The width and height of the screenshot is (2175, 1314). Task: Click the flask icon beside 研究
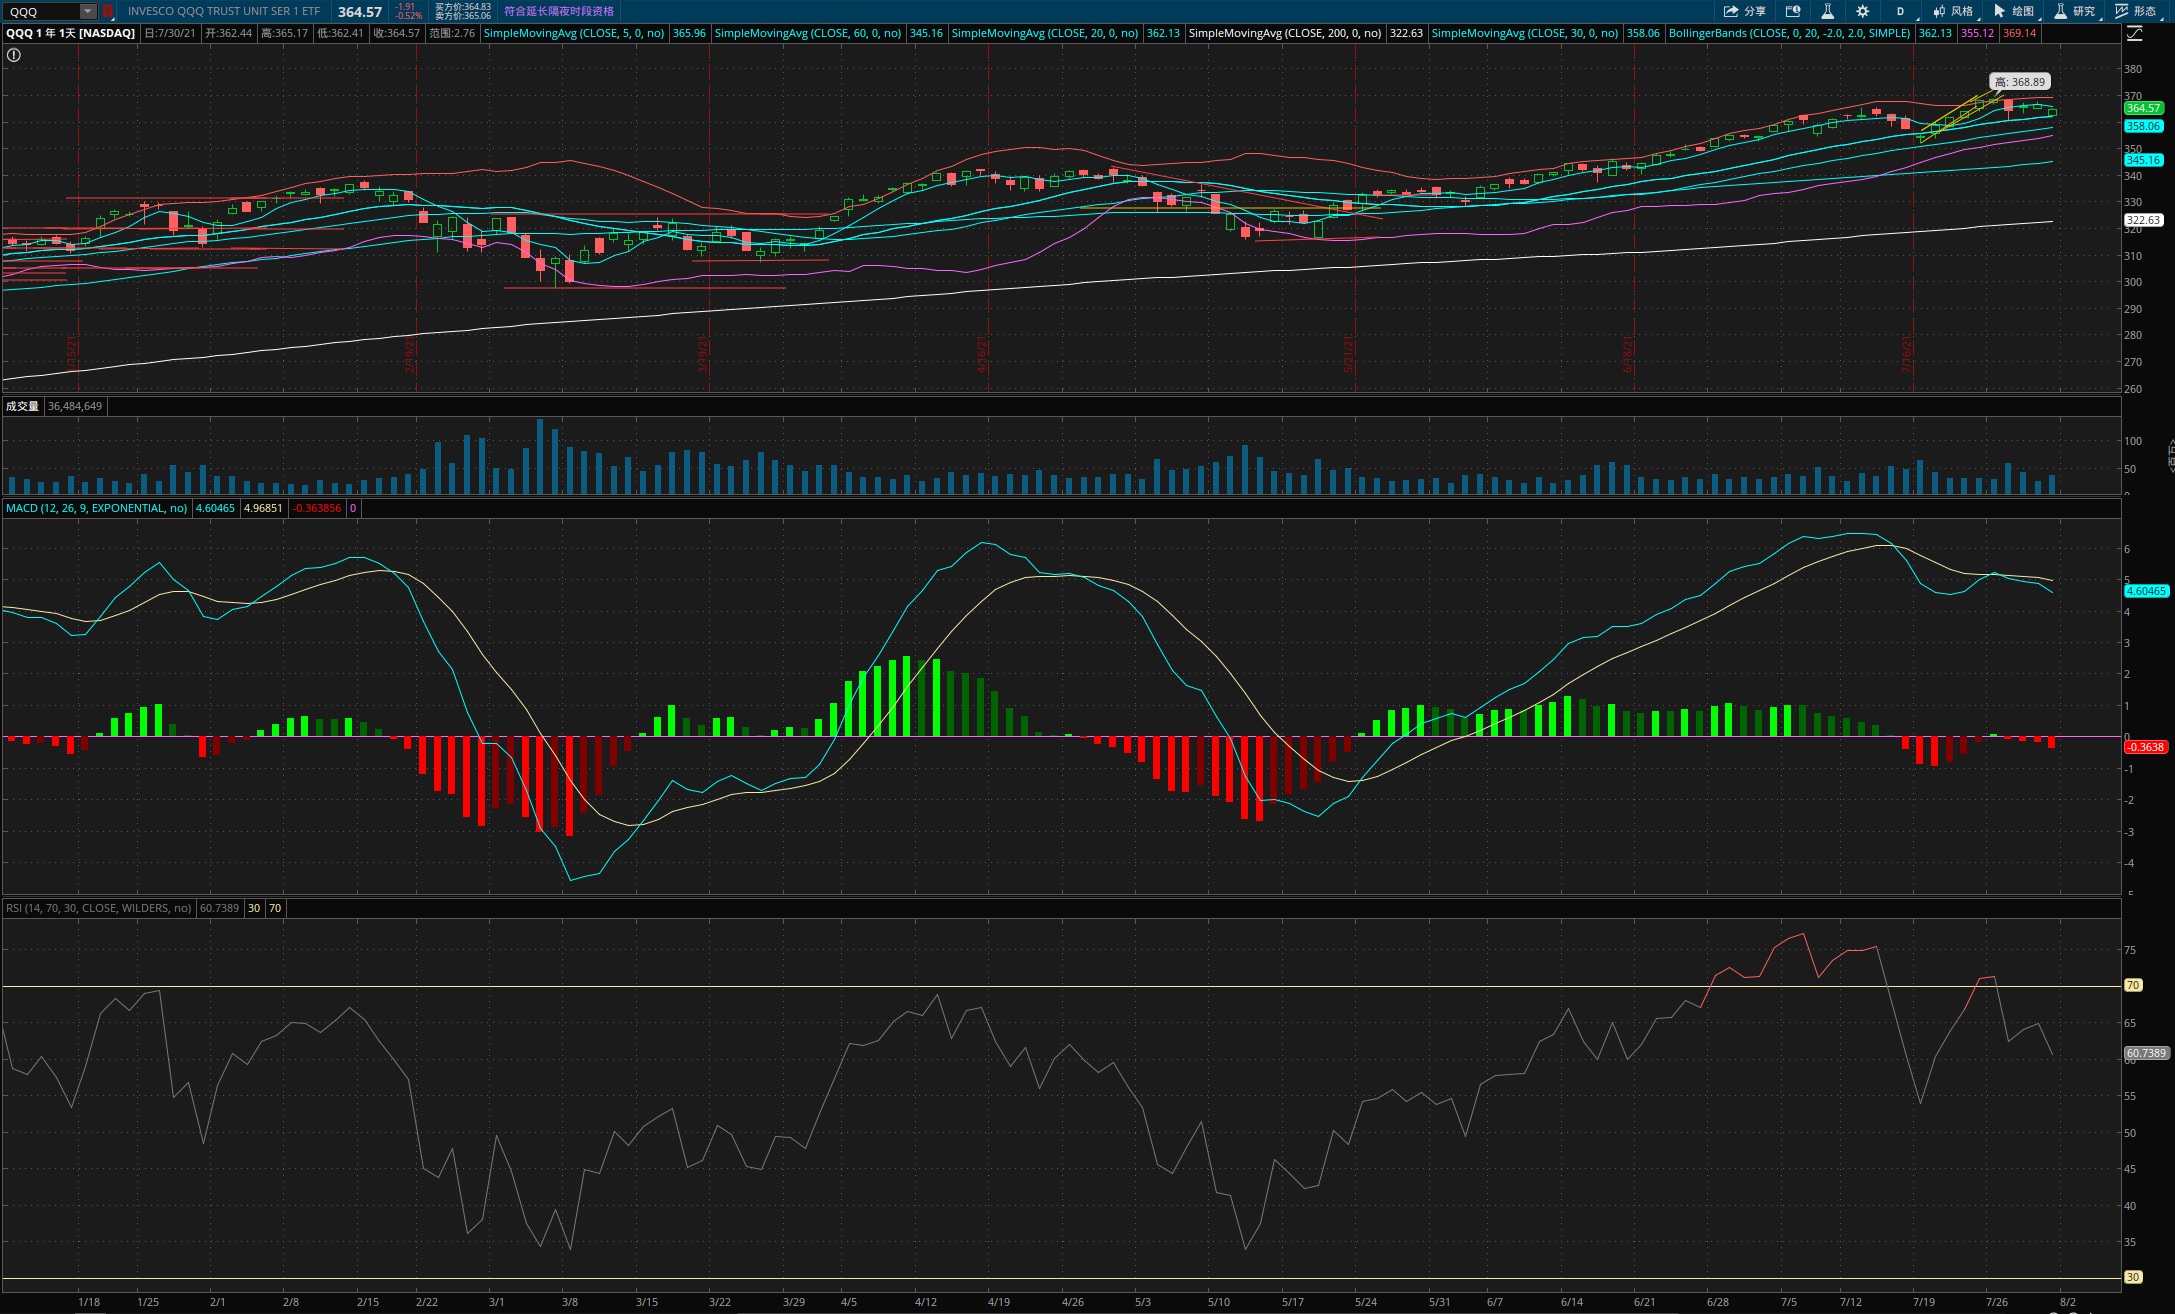pos(2060,12)
